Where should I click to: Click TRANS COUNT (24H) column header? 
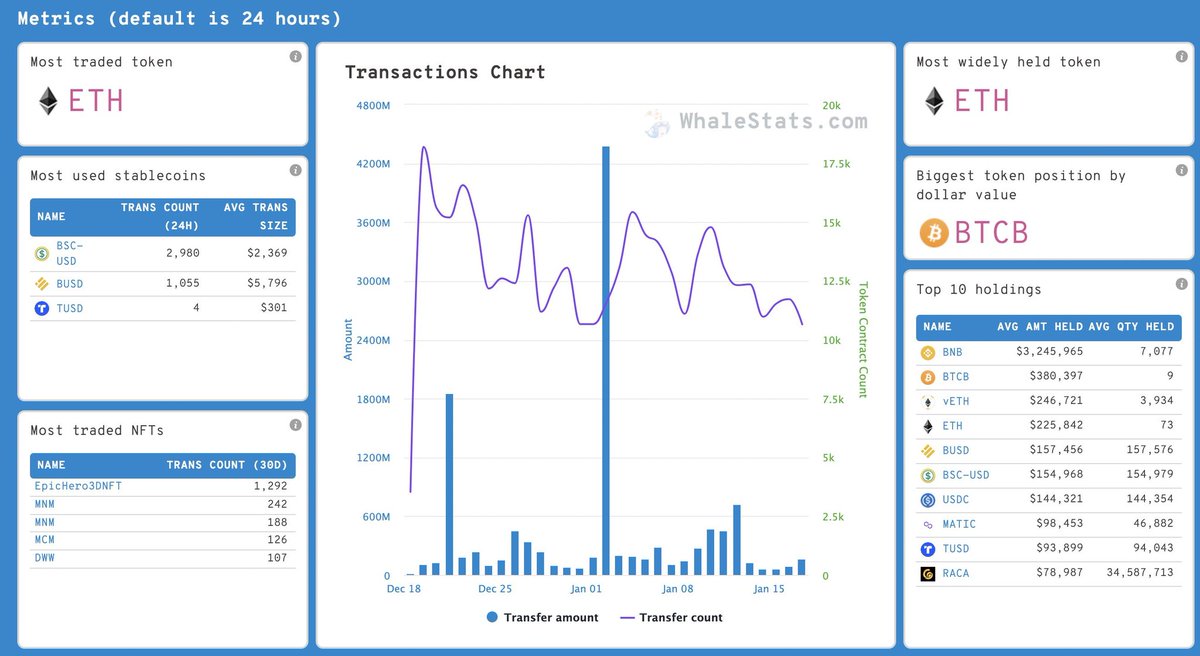[x=159, y=215]
